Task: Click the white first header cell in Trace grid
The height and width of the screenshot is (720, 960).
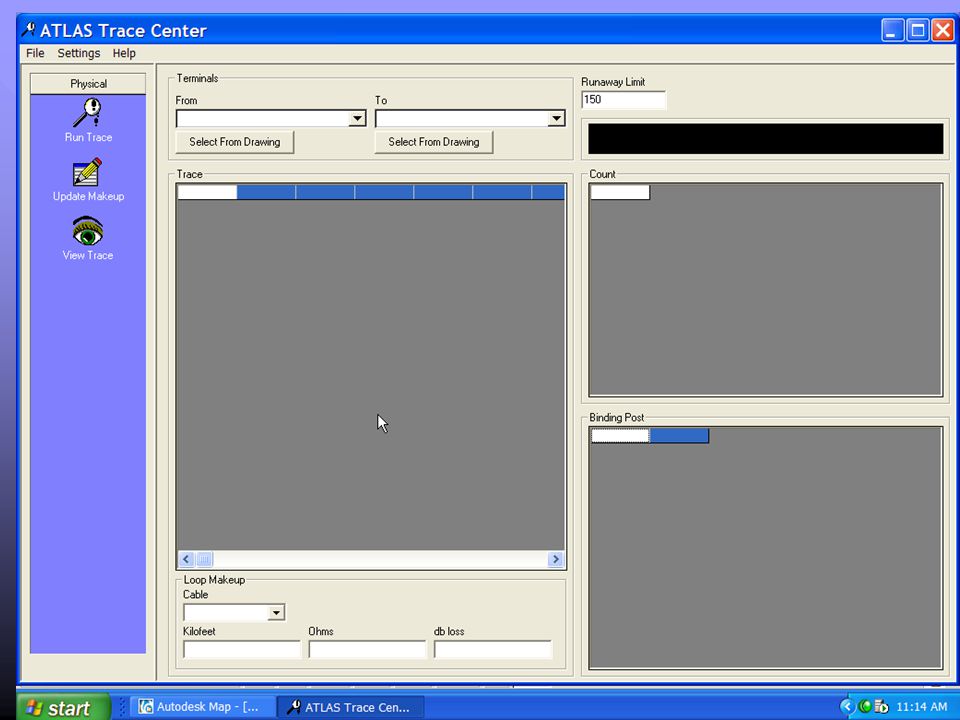Action: pyautogui.click(x=207, y=192)
